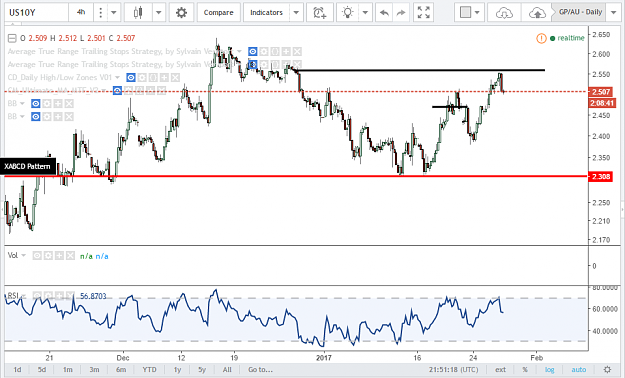Expand the CD_Daily High/Low Zones dropdown arrow
The height and width of the screenshot is (378, 625).
click(x=118, y=77)
